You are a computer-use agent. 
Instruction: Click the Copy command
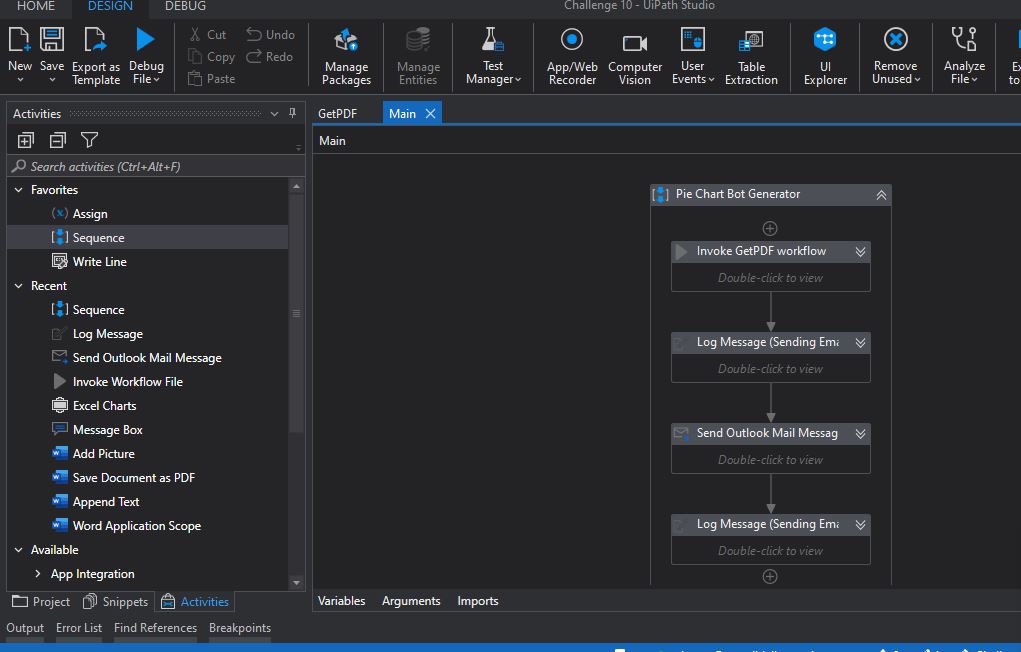pyautogui.click(x=211, y=57)
